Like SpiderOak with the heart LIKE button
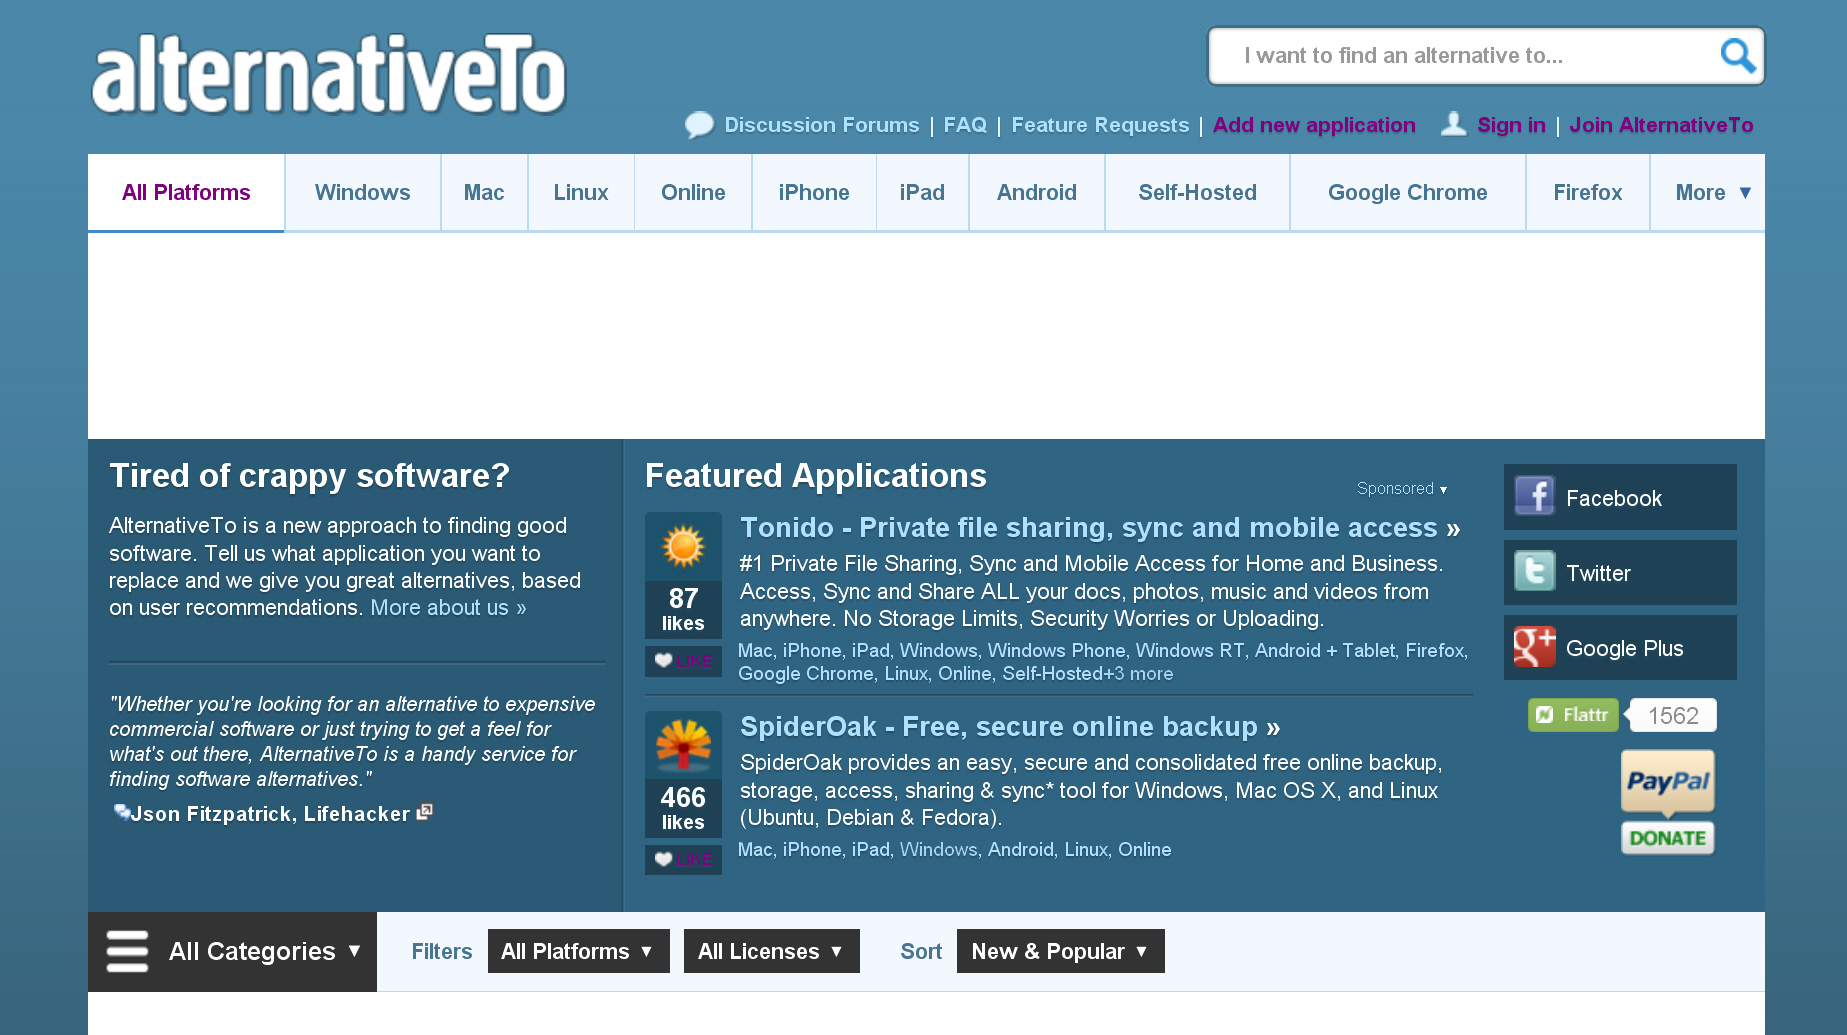 coord(683,859)
